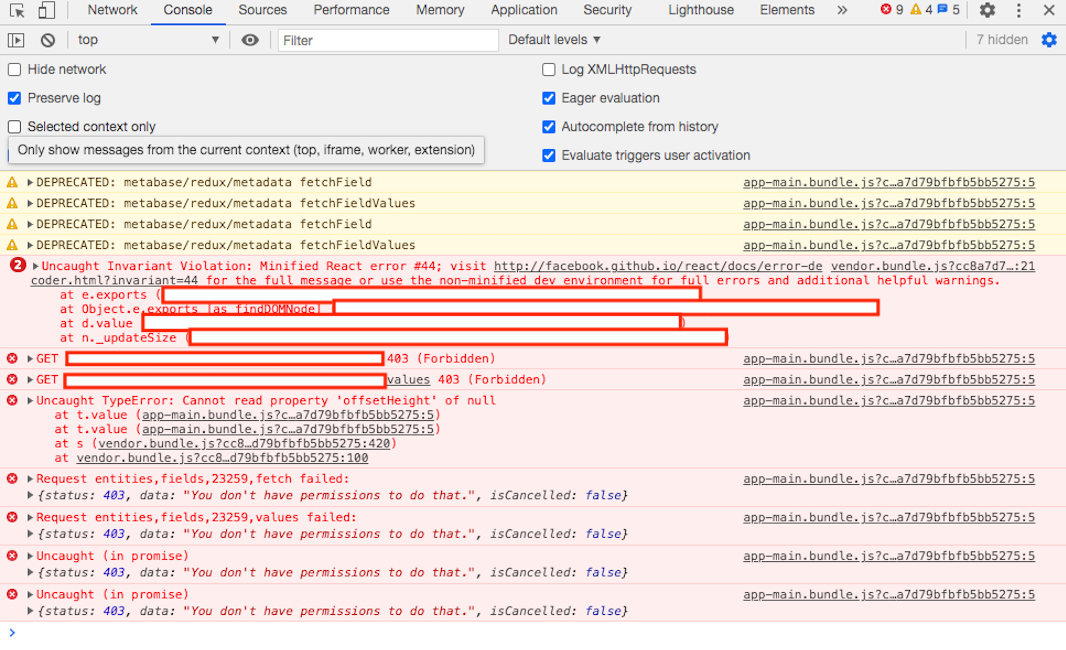Click the 7 hidden messages label

tap(1001, 40)
